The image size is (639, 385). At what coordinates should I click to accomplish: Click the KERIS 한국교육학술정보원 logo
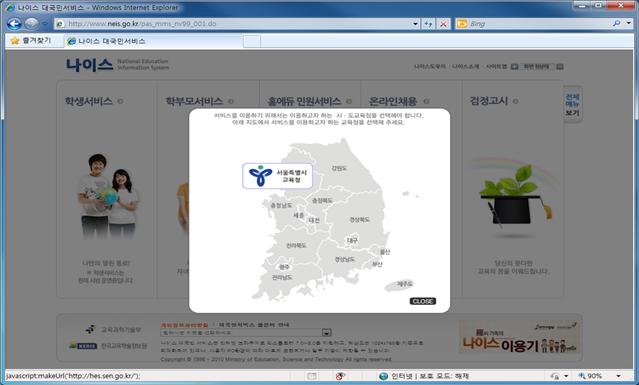[108, 346]
